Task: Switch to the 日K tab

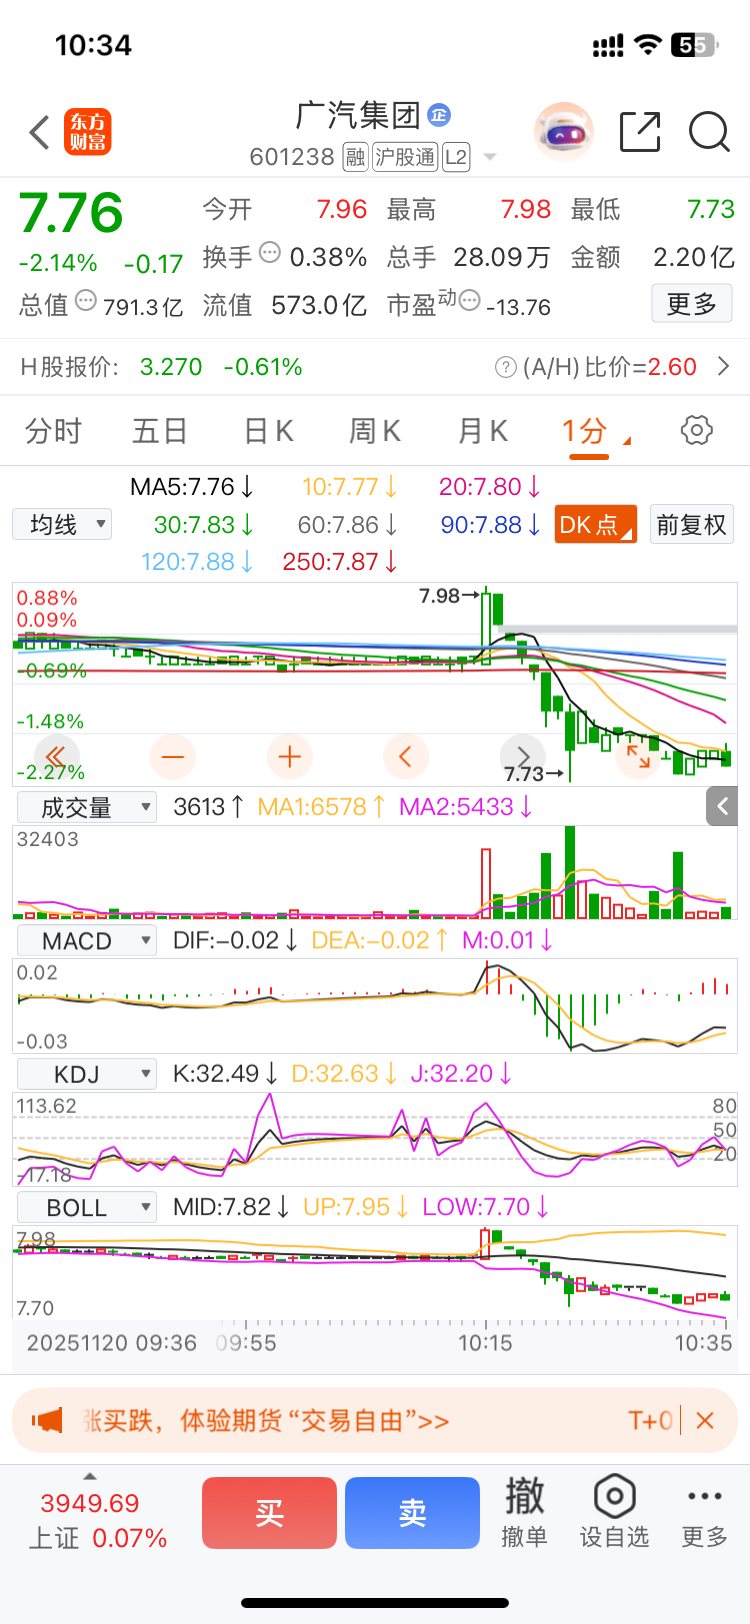Action: 269,431
